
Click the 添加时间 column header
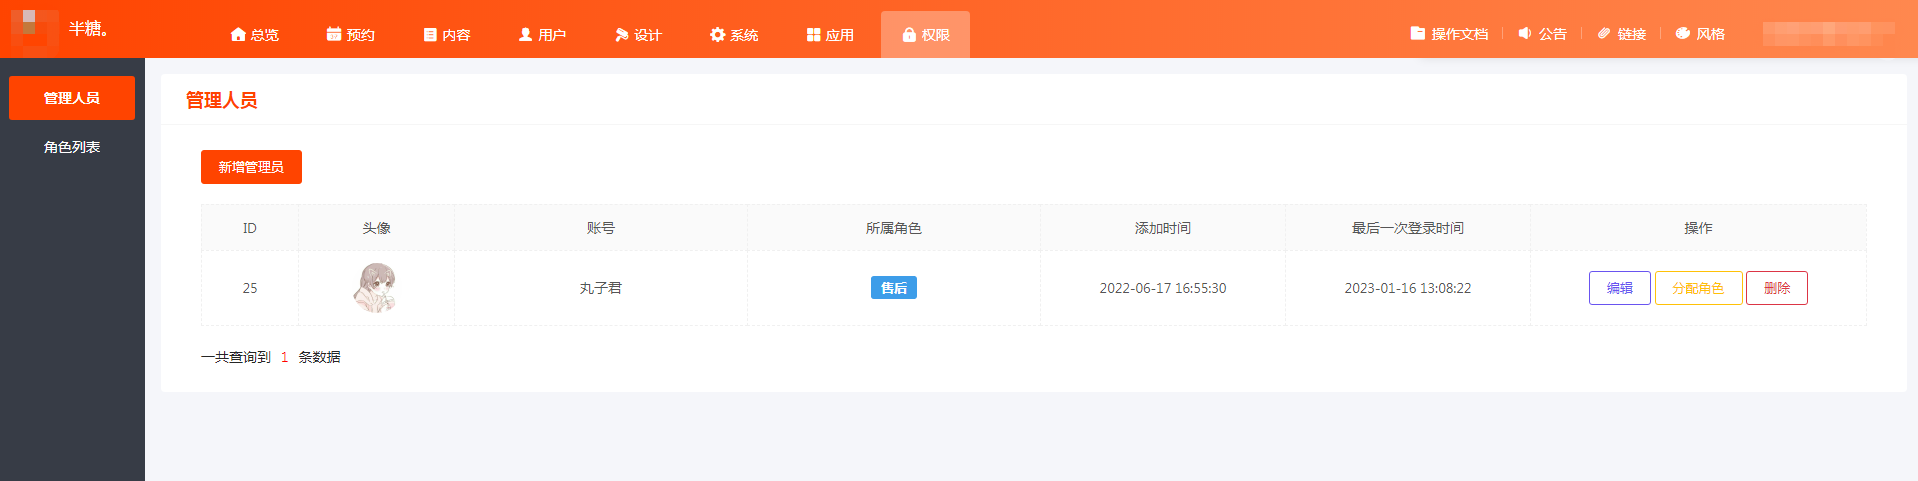pyautogui.click(x=1163, y=228)
